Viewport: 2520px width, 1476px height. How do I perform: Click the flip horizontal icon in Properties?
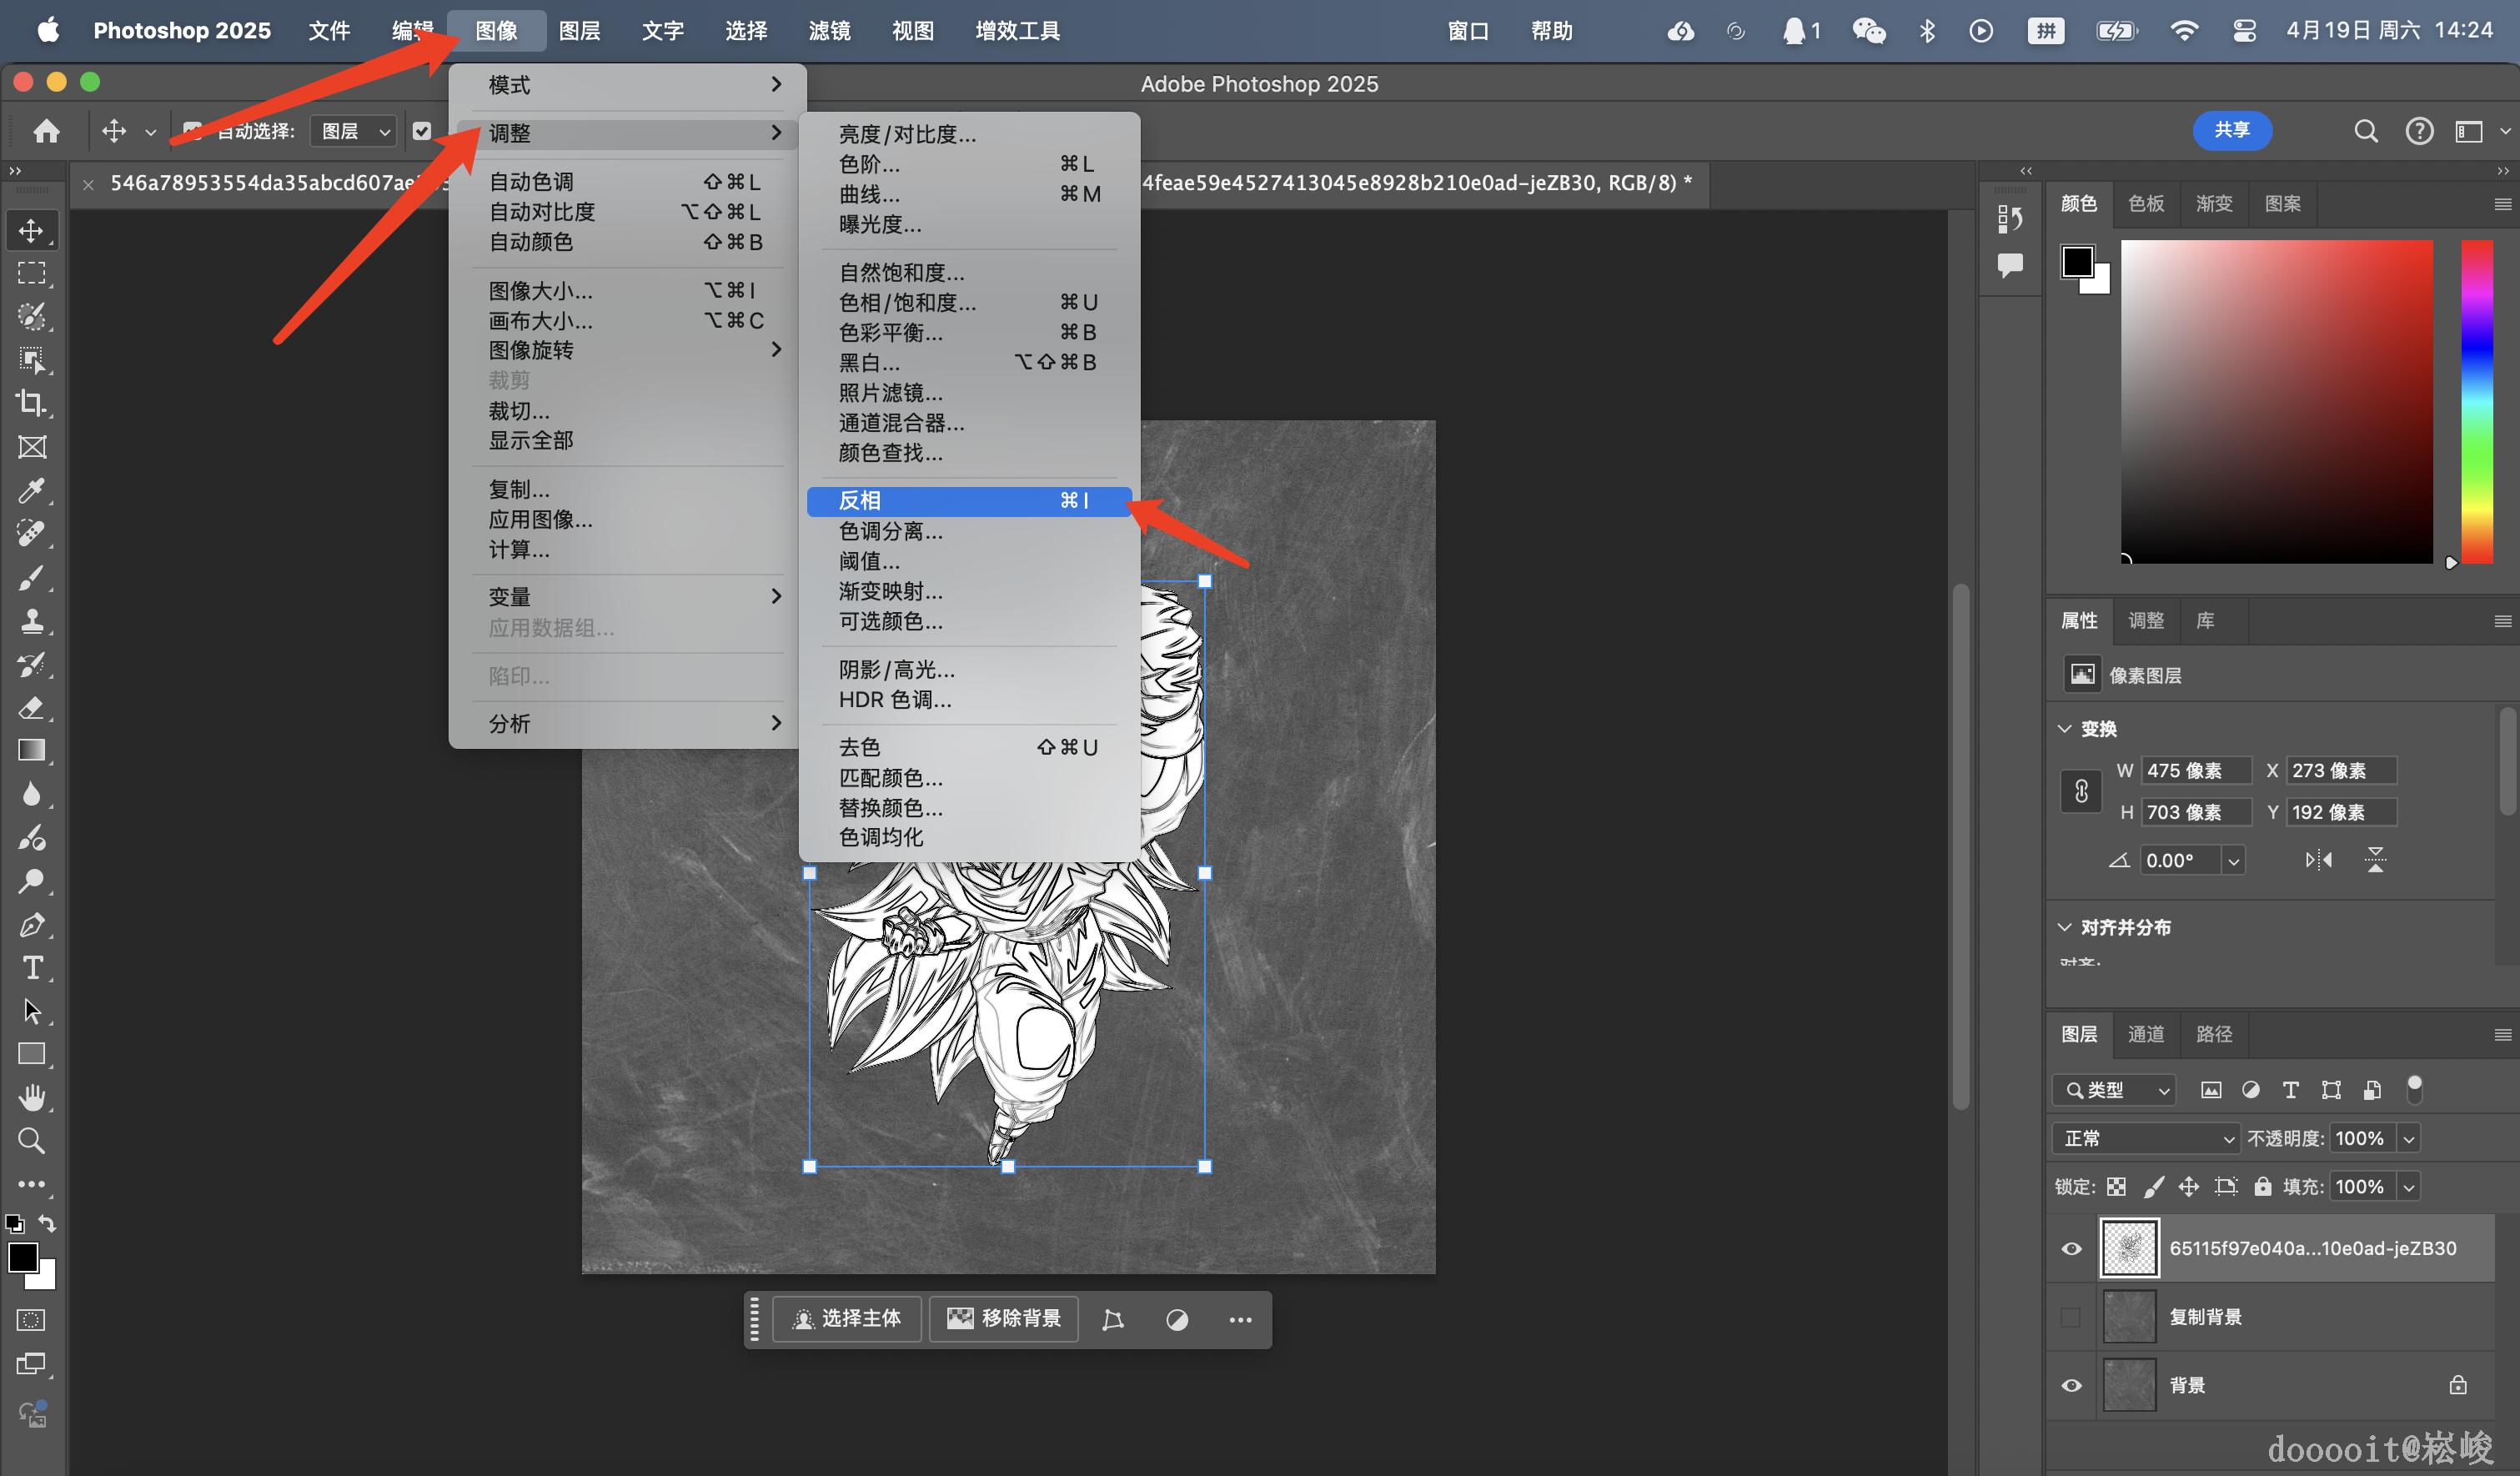click(x=2318, y=860)
